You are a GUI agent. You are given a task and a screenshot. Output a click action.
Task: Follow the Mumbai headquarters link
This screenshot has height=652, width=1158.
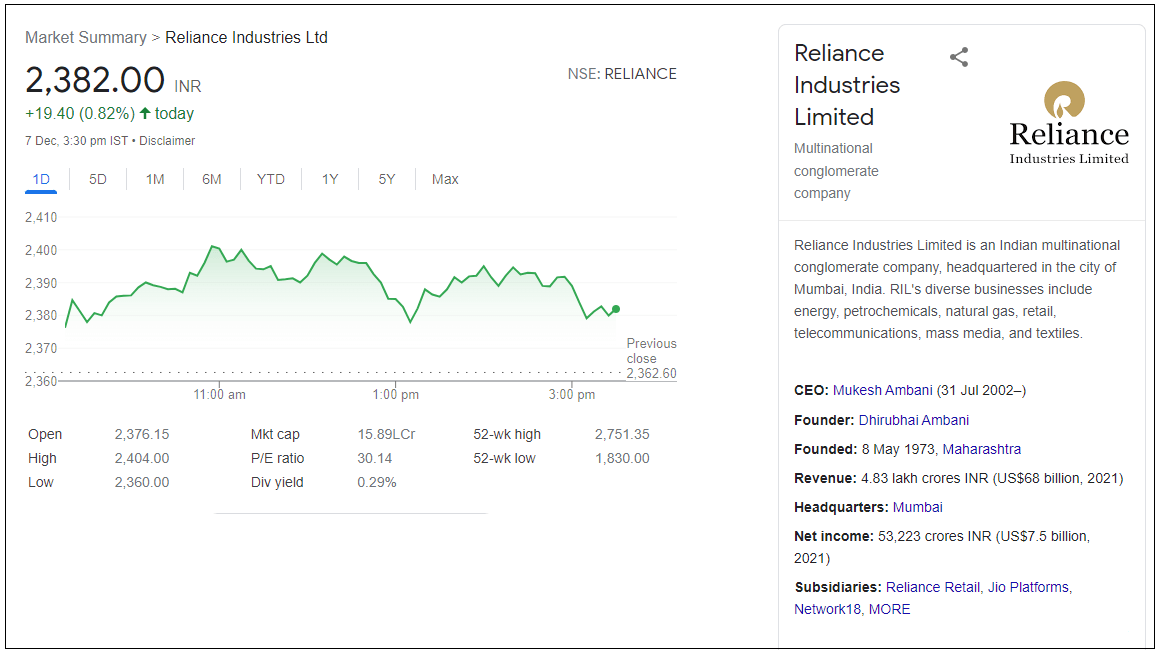tap(917, 507)
